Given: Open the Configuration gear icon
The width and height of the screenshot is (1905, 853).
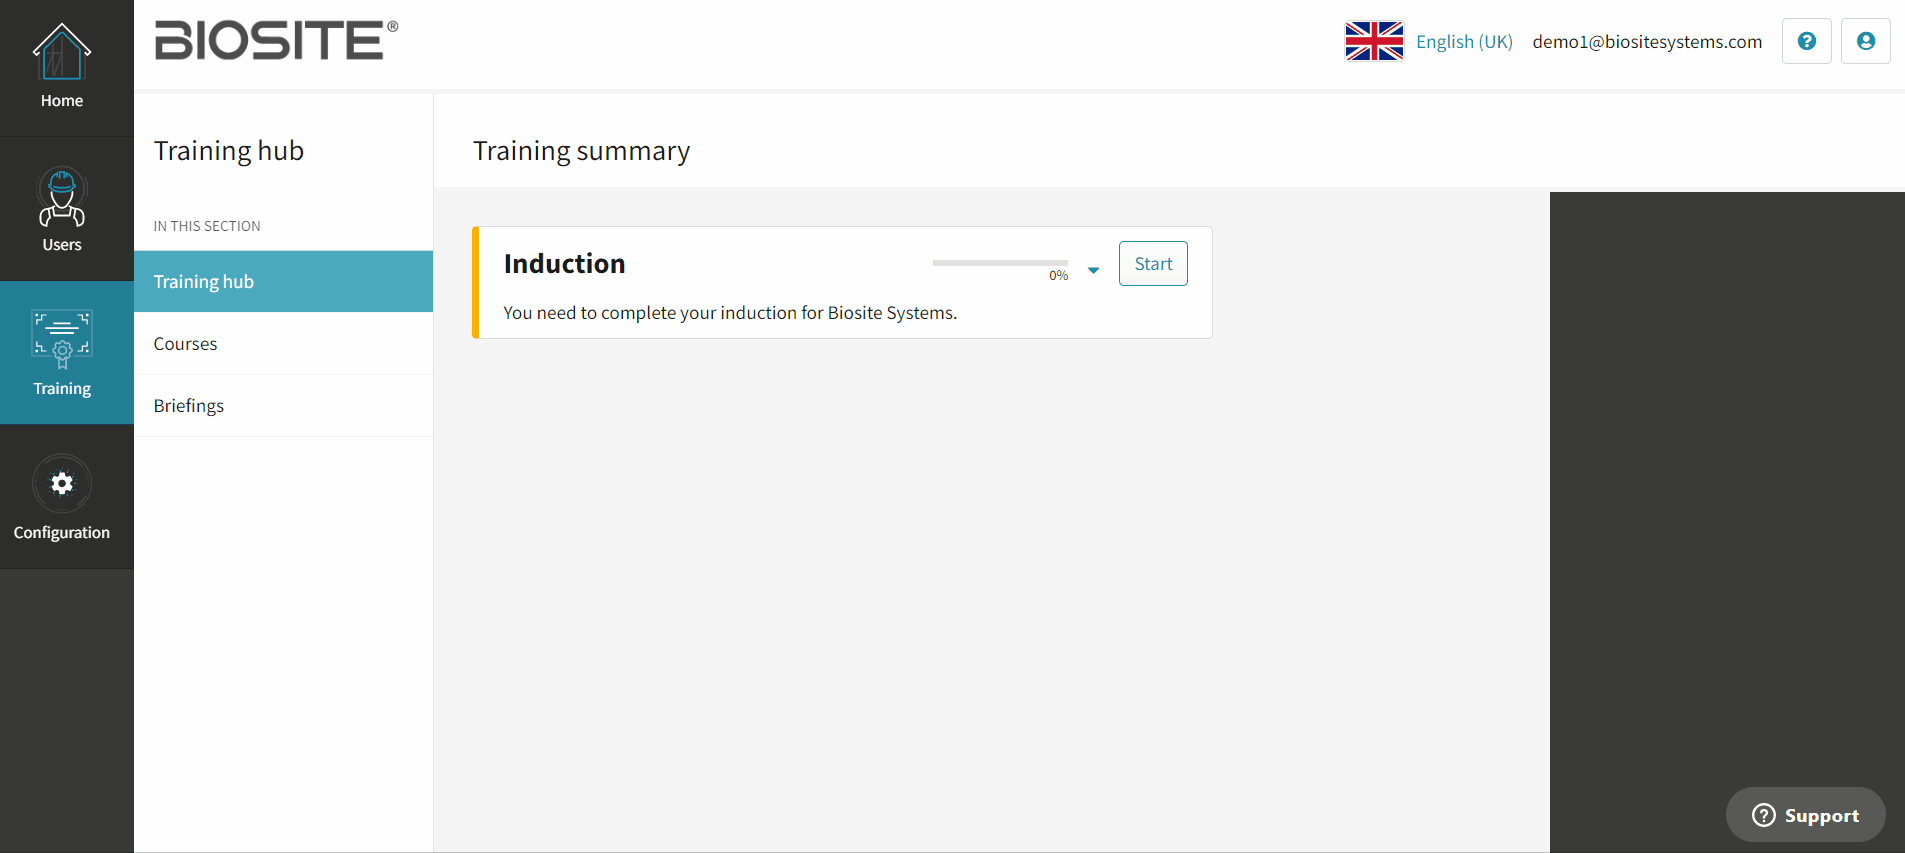Looking at the screenshot, I should (x=62, y=484).
